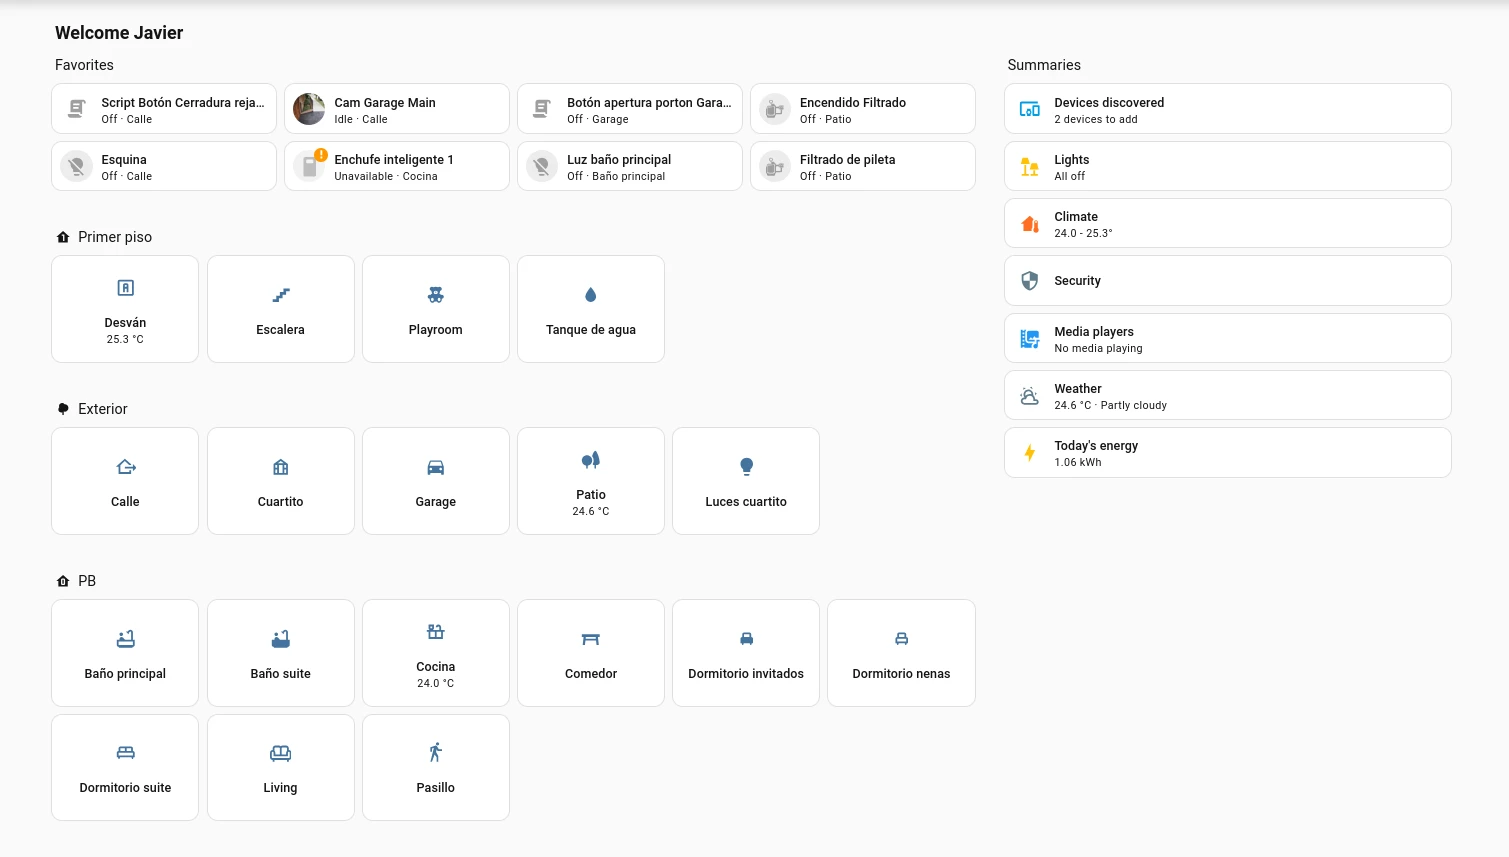This screenshot has height=857, width=1509.
Task: Click the Cocina kitchen icon
Action: point(435,631)
